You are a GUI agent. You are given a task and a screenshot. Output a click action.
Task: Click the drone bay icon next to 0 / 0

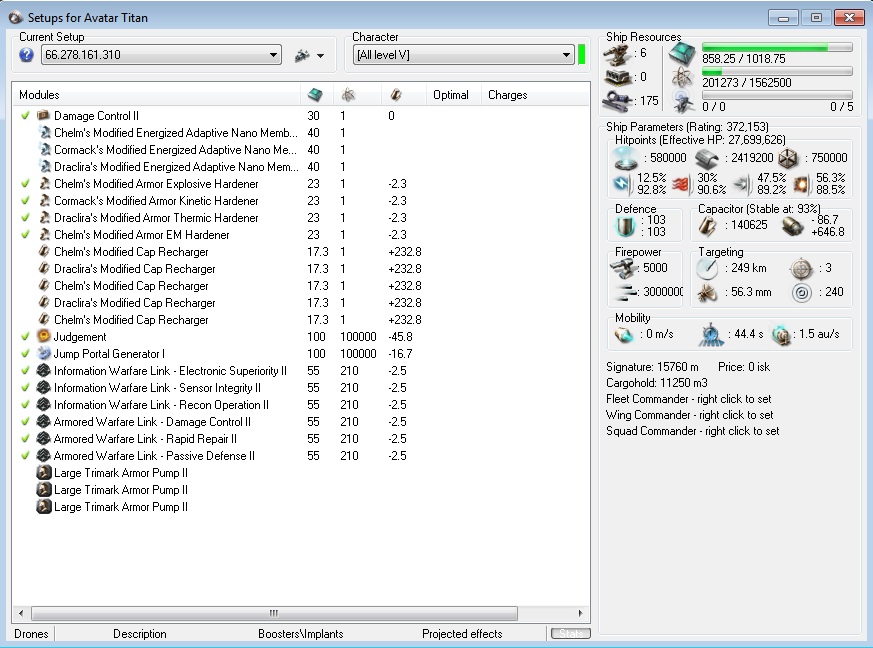[x=682, y=101]
